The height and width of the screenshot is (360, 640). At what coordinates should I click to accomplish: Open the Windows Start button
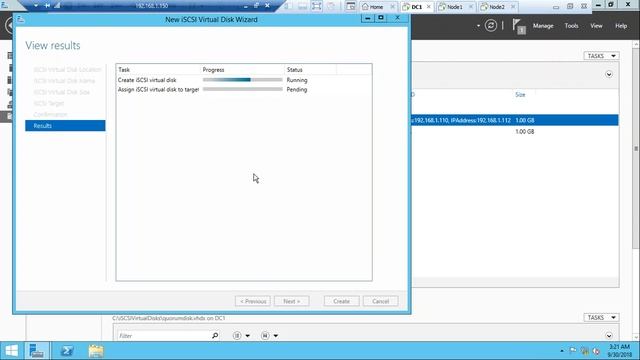click(x=11, y=351)
